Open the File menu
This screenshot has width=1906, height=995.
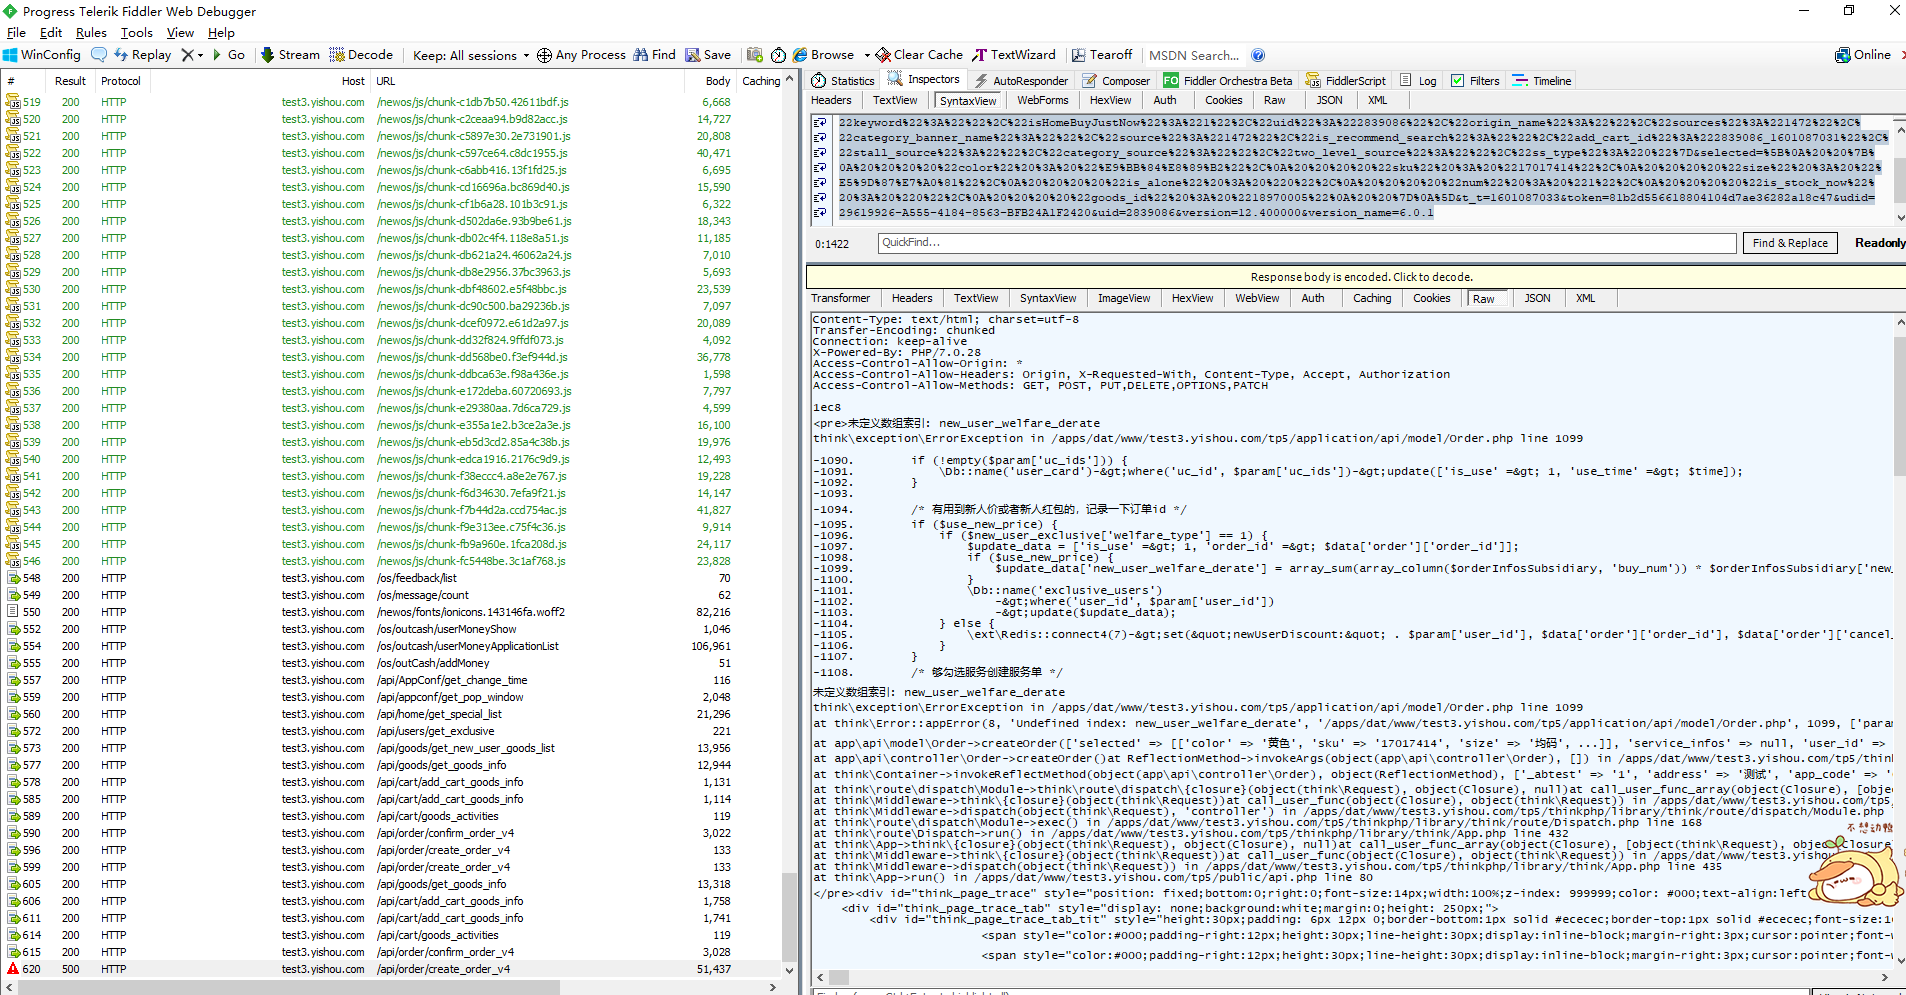click(x=16, y=32)
